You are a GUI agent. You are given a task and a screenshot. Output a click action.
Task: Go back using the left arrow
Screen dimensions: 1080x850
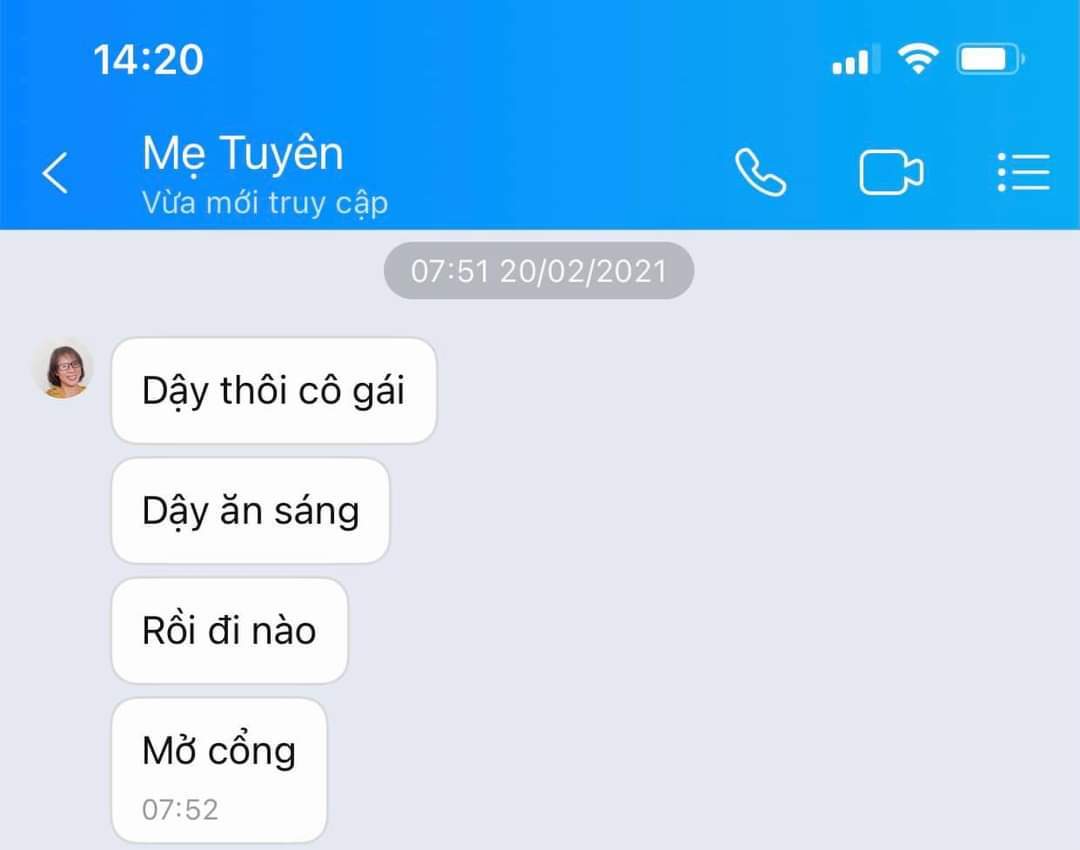[x=55, y=172]
